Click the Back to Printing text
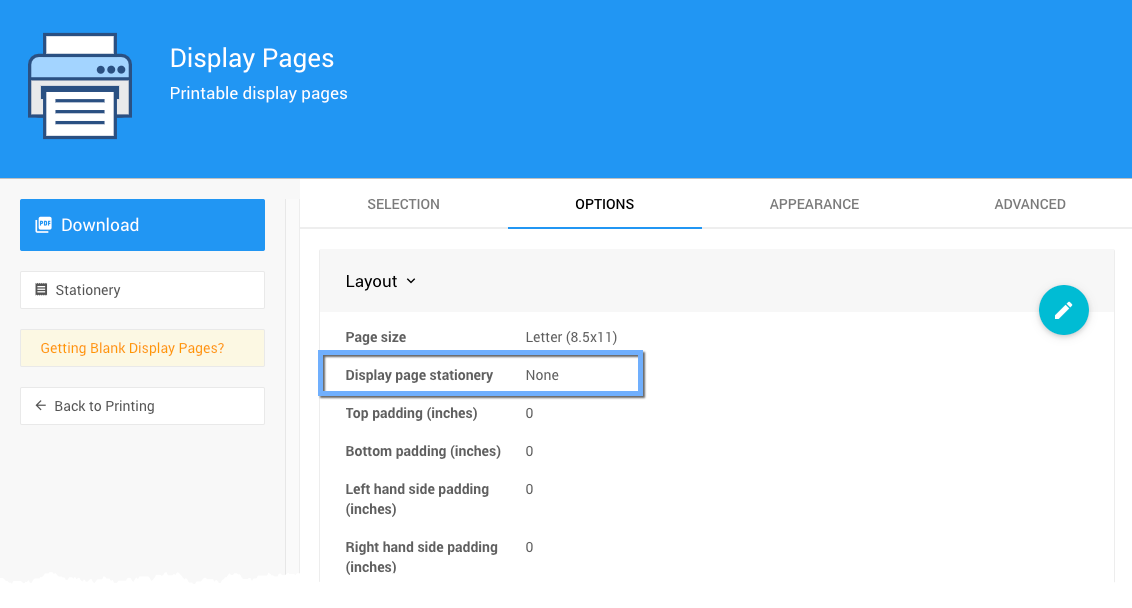The image size is (1132, 608). click(104, 406)
